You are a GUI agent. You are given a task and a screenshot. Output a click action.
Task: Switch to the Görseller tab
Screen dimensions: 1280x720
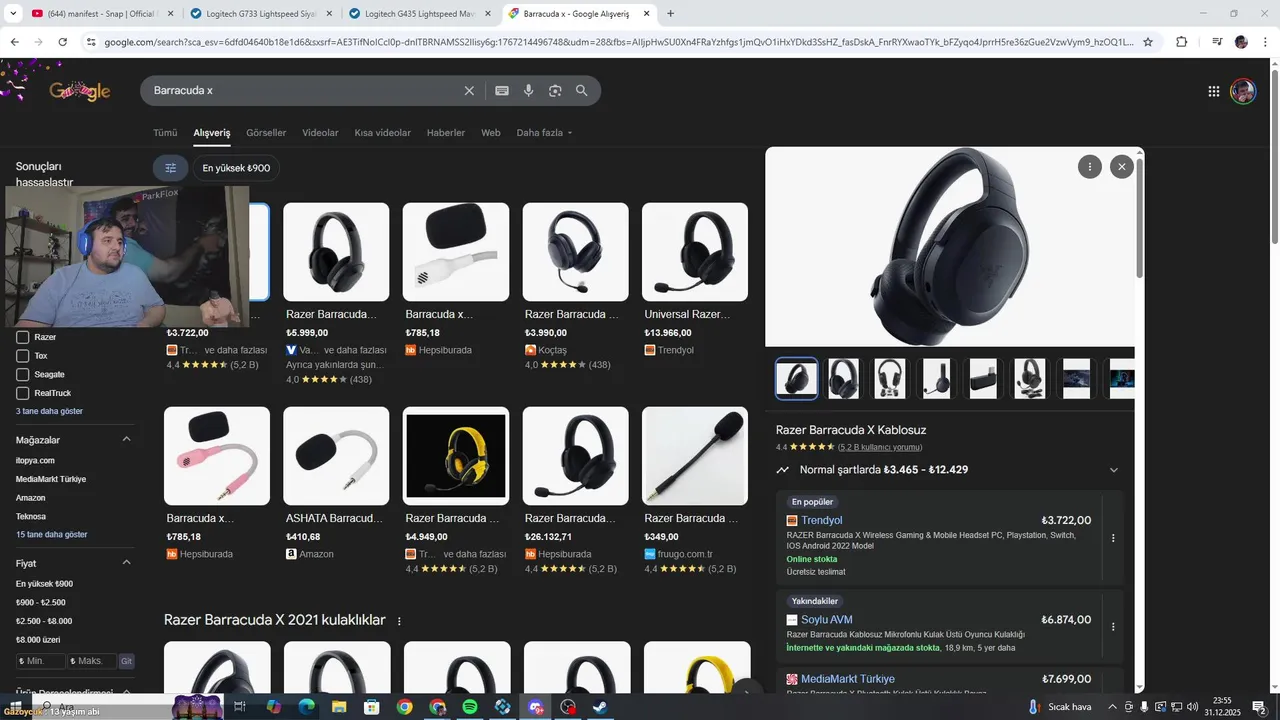coord(266,133)
